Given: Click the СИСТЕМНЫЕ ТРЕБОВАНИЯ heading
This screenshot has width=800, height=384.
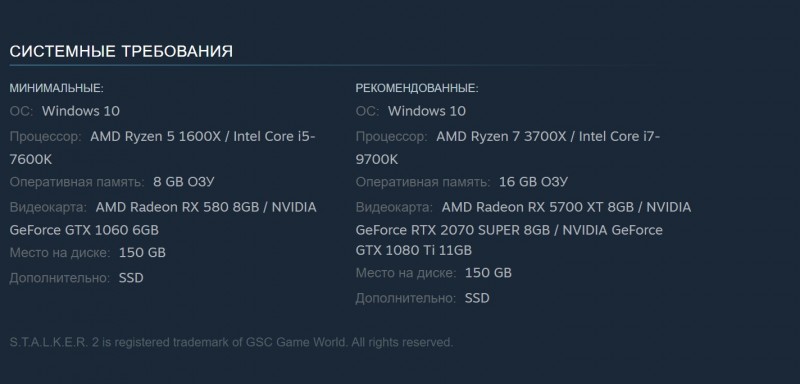Looking at the screenshot, I should (121, 52).
